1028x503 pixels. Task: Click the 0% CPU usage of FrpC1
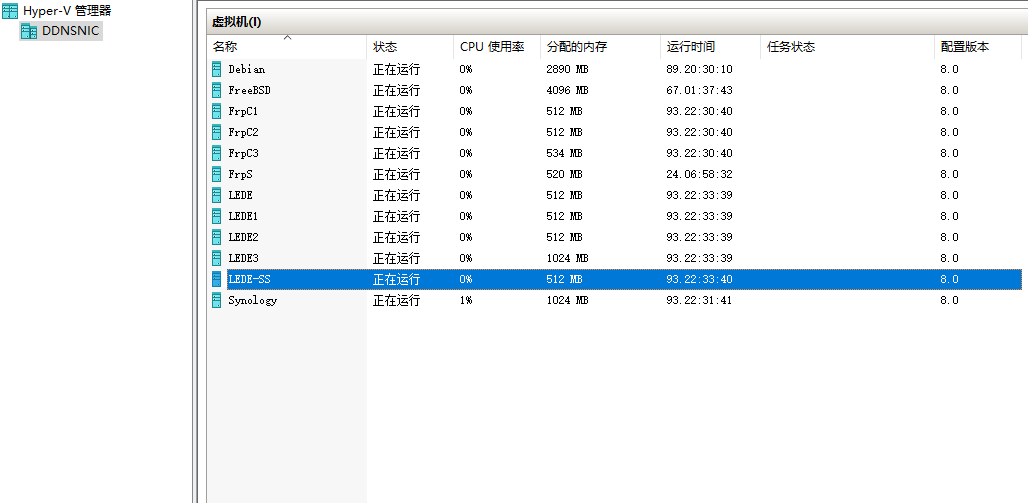pyautogui.click(x=465, y=111)
